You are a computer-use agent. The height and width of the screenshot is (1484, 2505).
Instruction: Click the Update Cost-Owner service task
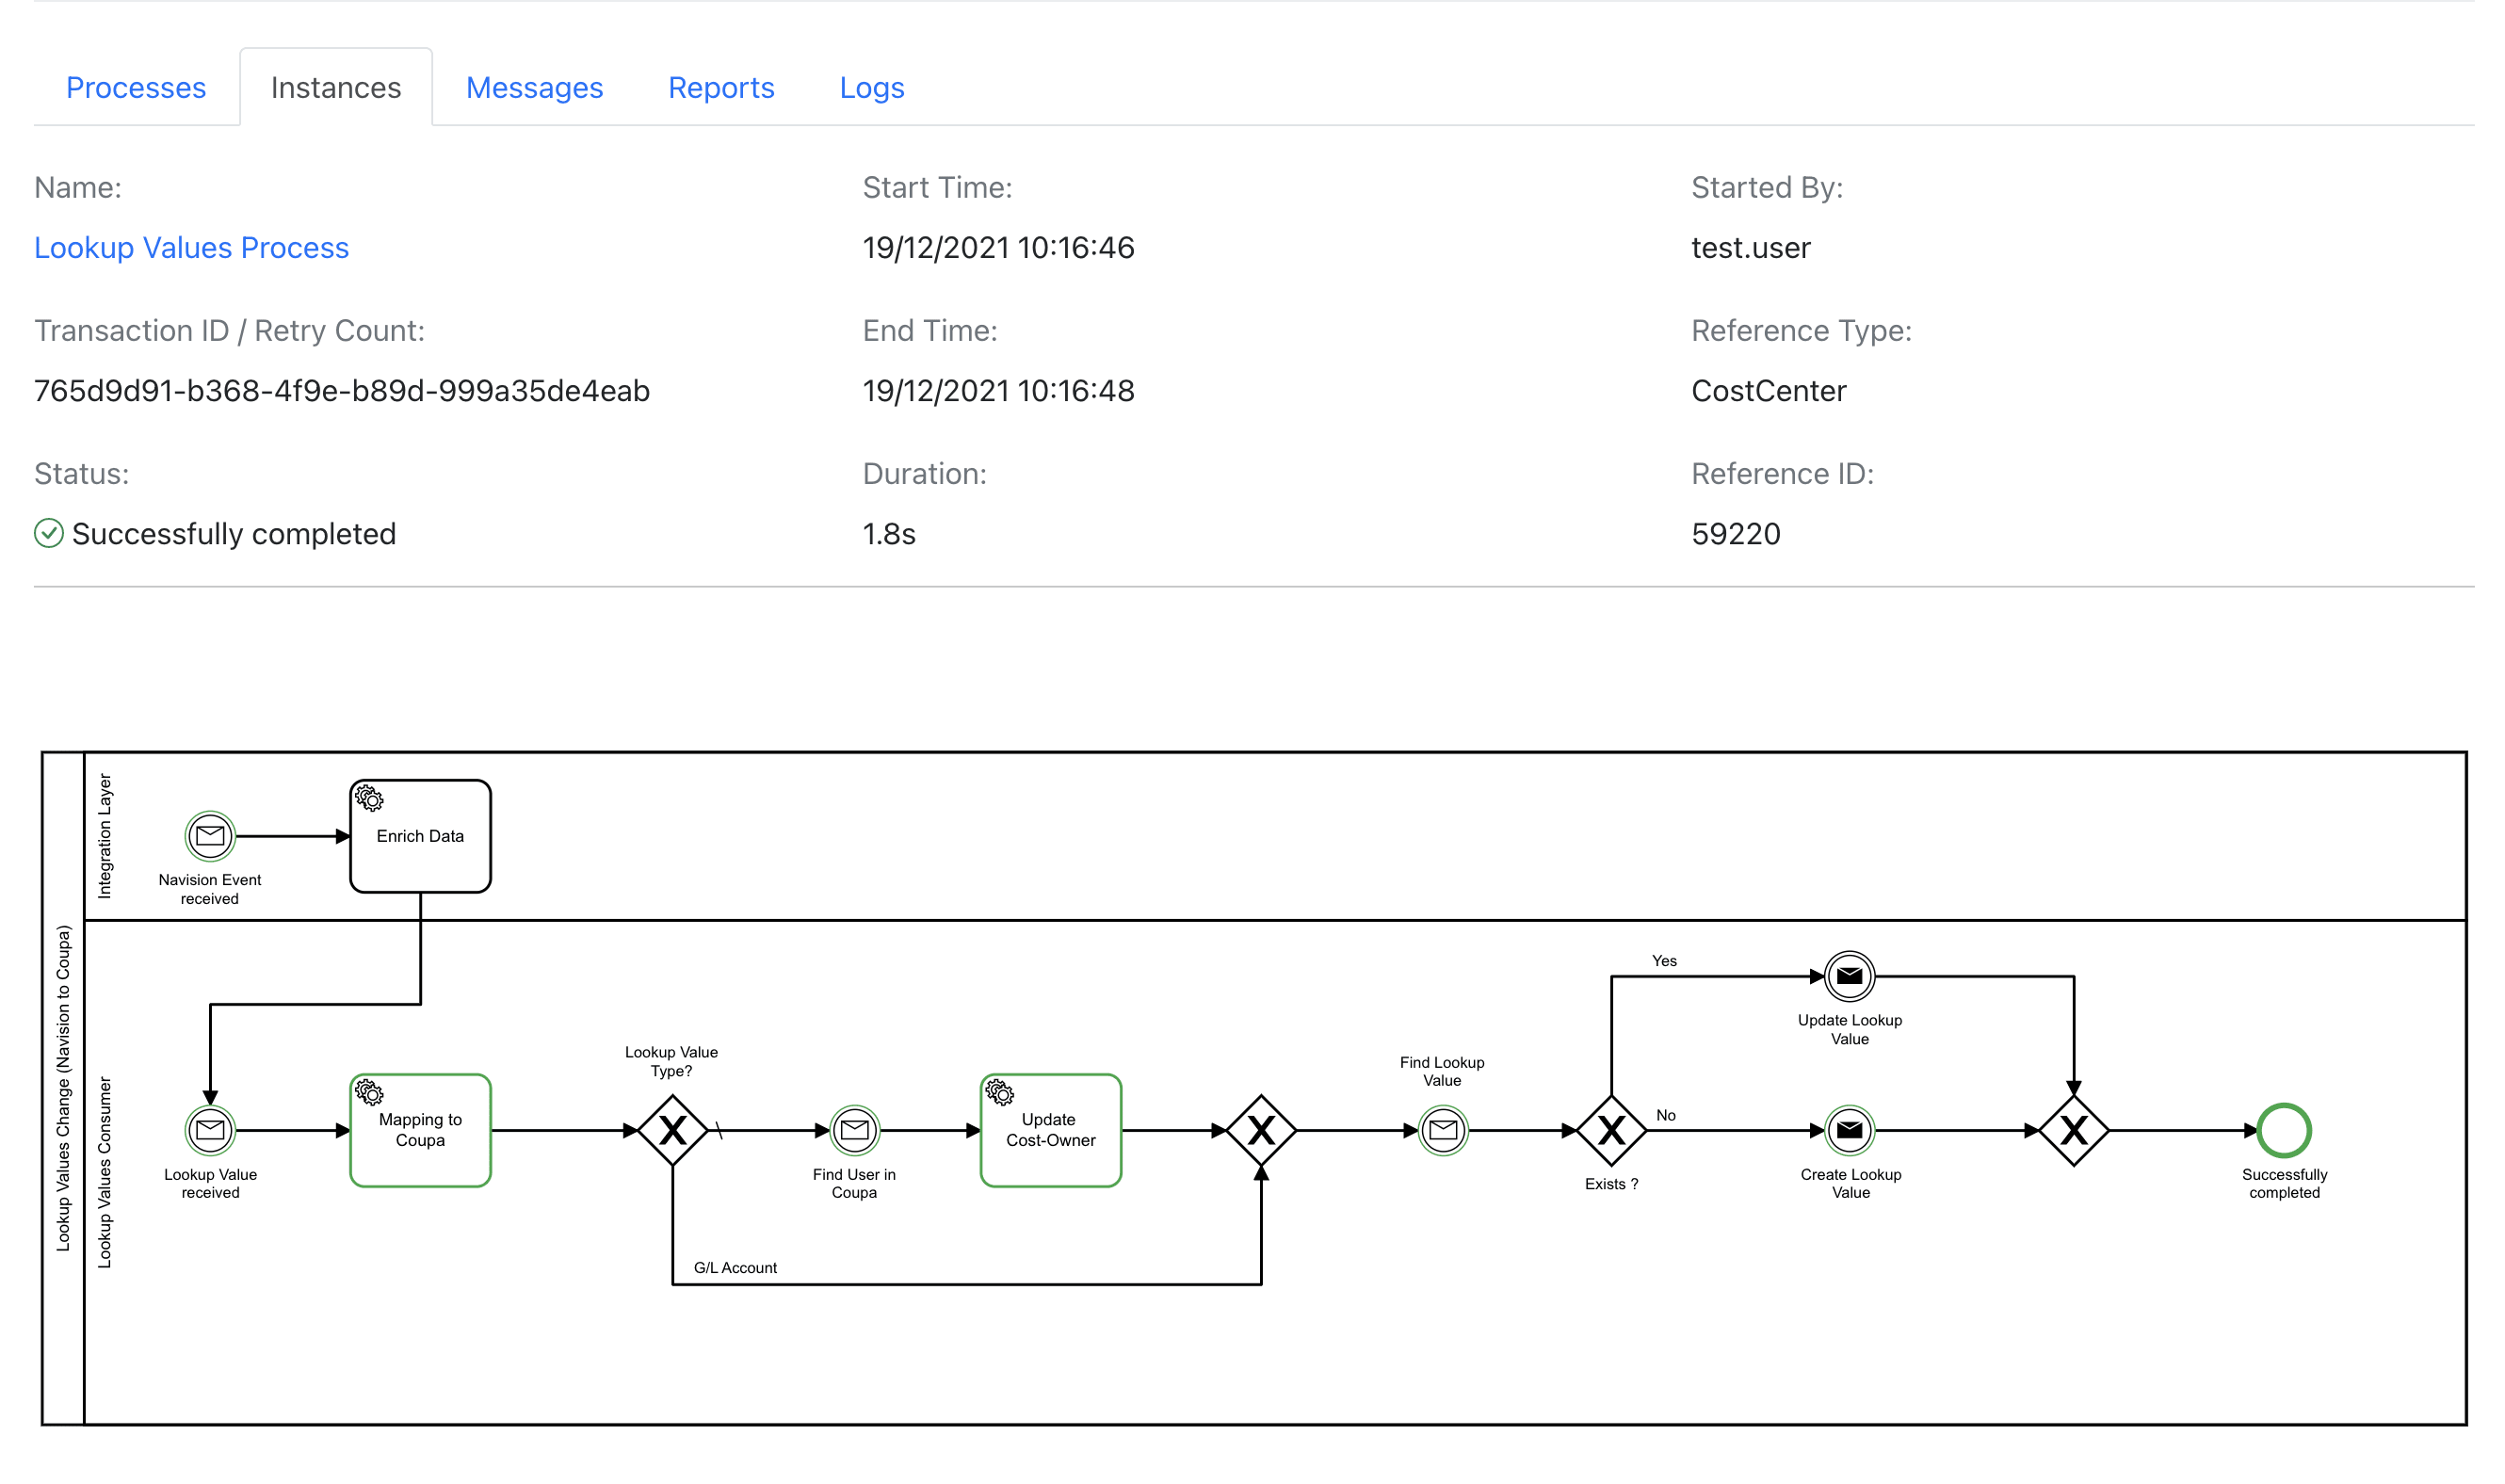tap(1050, 1130)
